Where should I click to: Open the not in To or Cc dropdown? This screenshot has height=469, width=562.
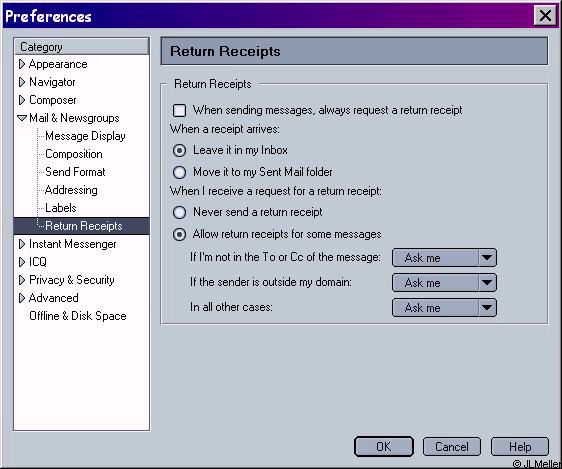pos(444,258)
